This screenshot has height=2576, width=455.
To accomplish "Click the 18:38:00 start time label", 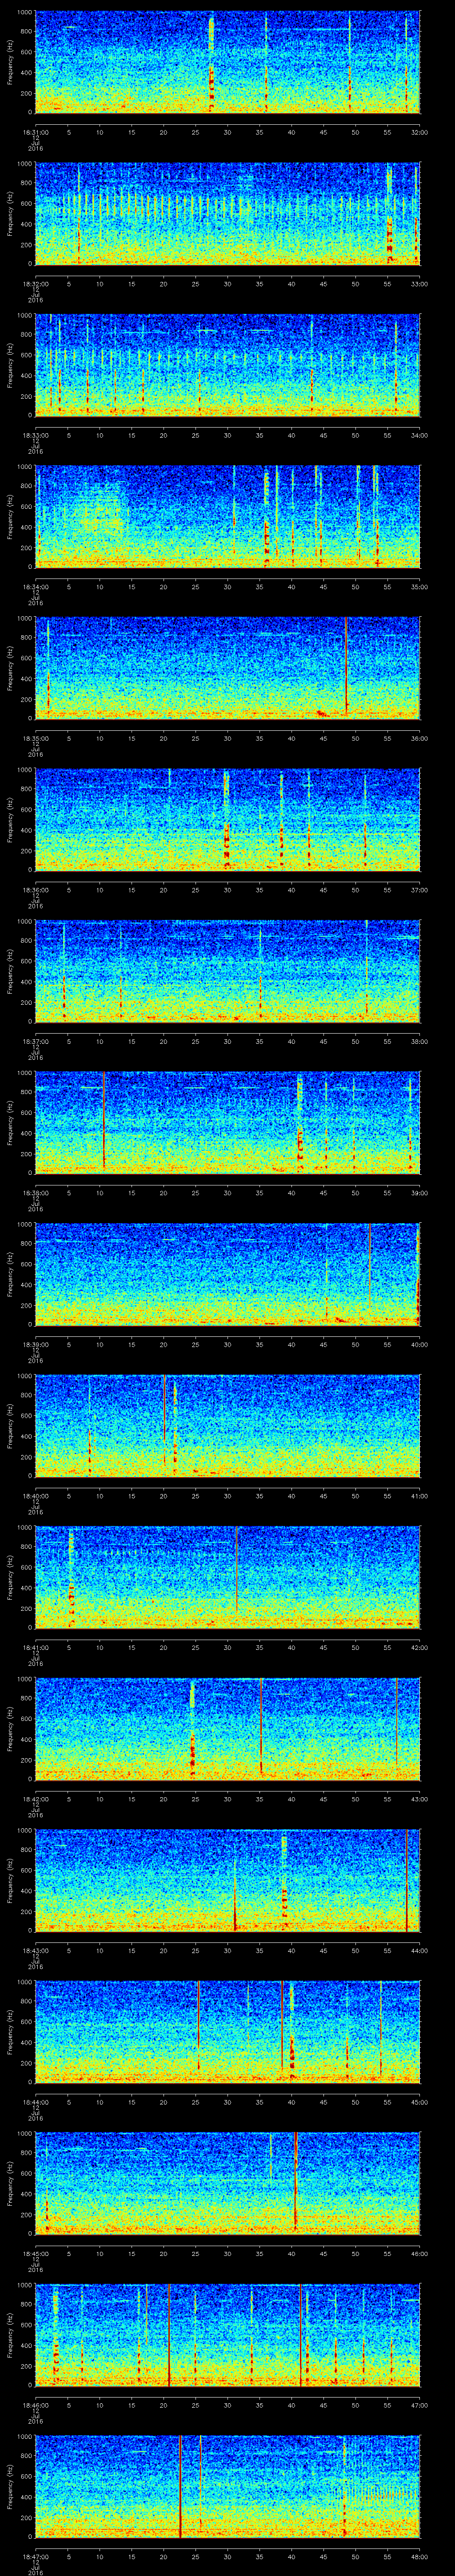I will (x=35, y=1193).
